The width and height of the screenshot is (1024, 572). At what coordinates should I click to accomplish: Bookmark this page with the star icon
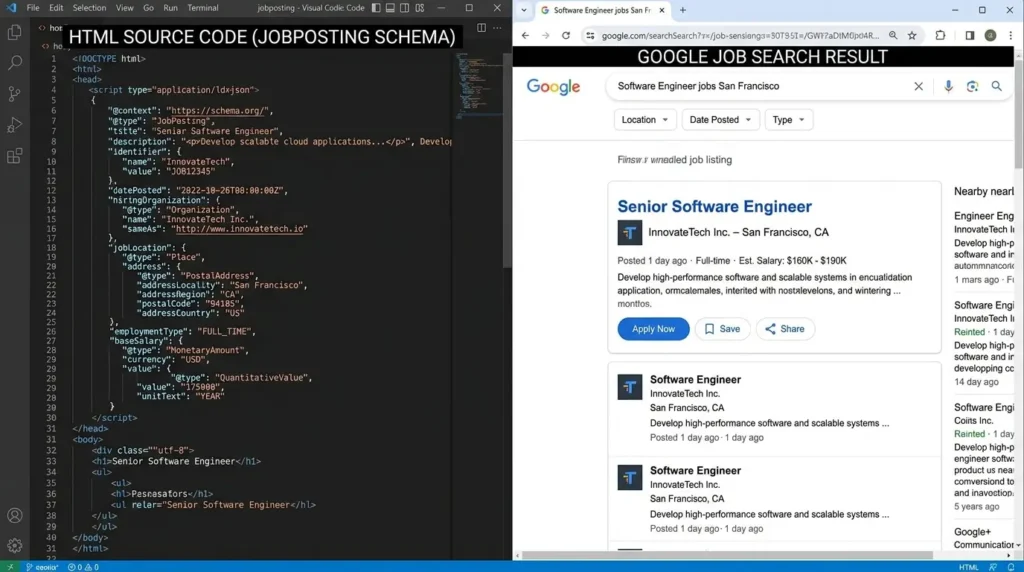click(x=912, y=35)
